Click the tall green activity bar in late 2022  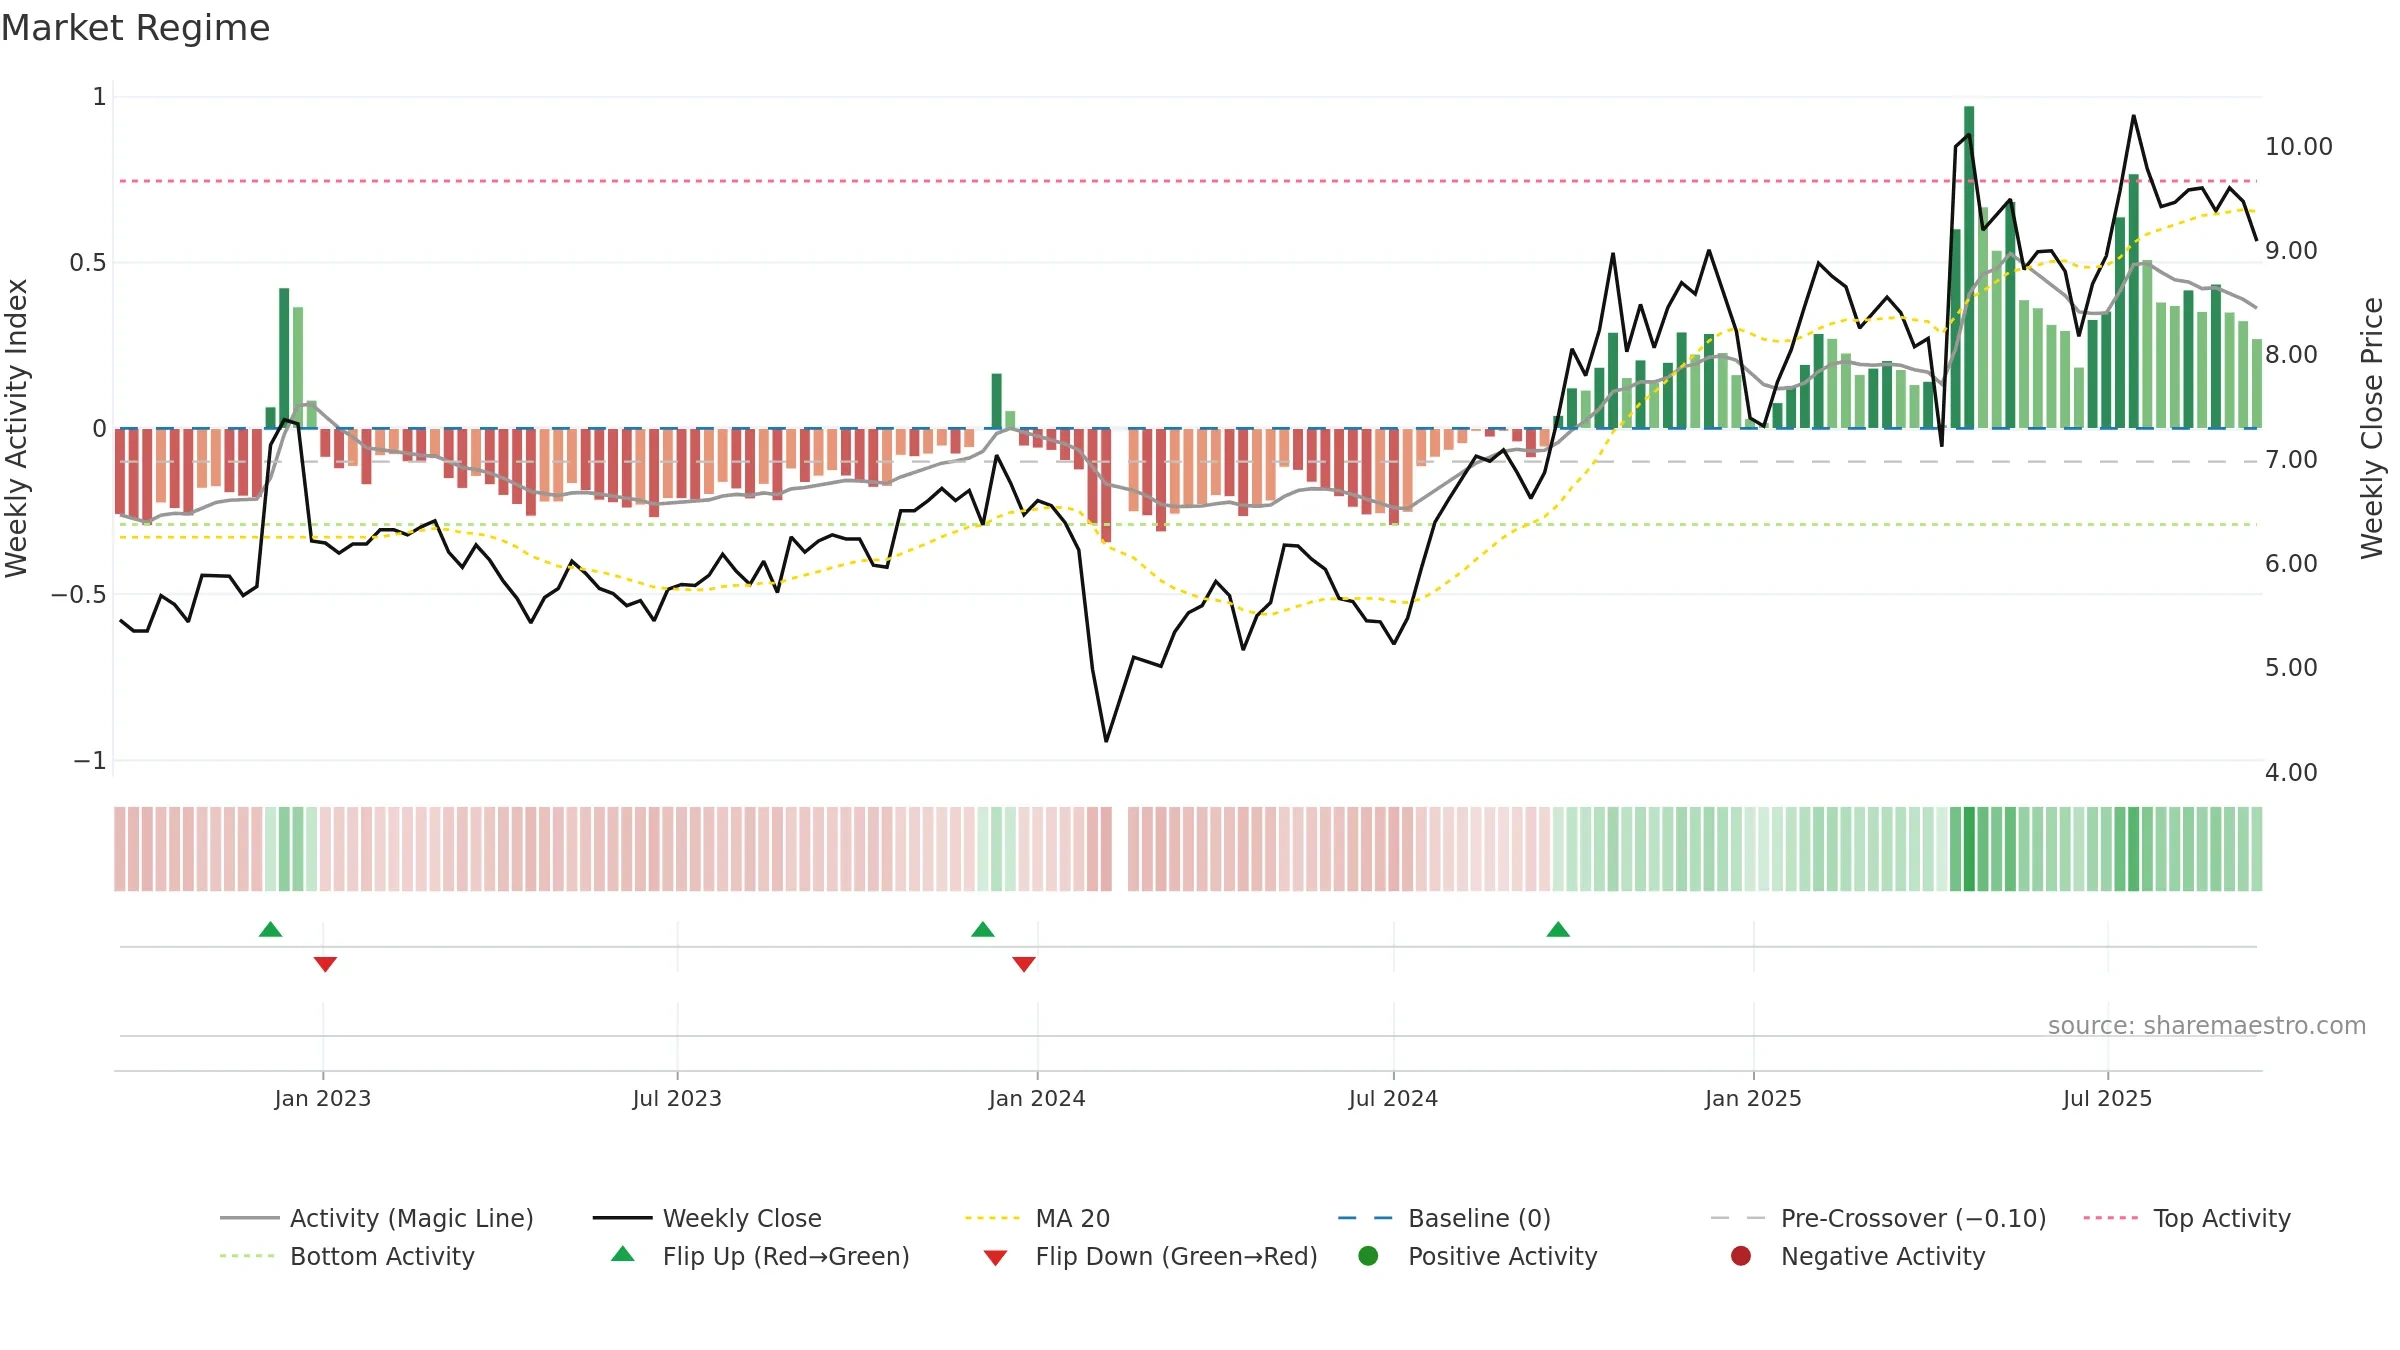284,358
